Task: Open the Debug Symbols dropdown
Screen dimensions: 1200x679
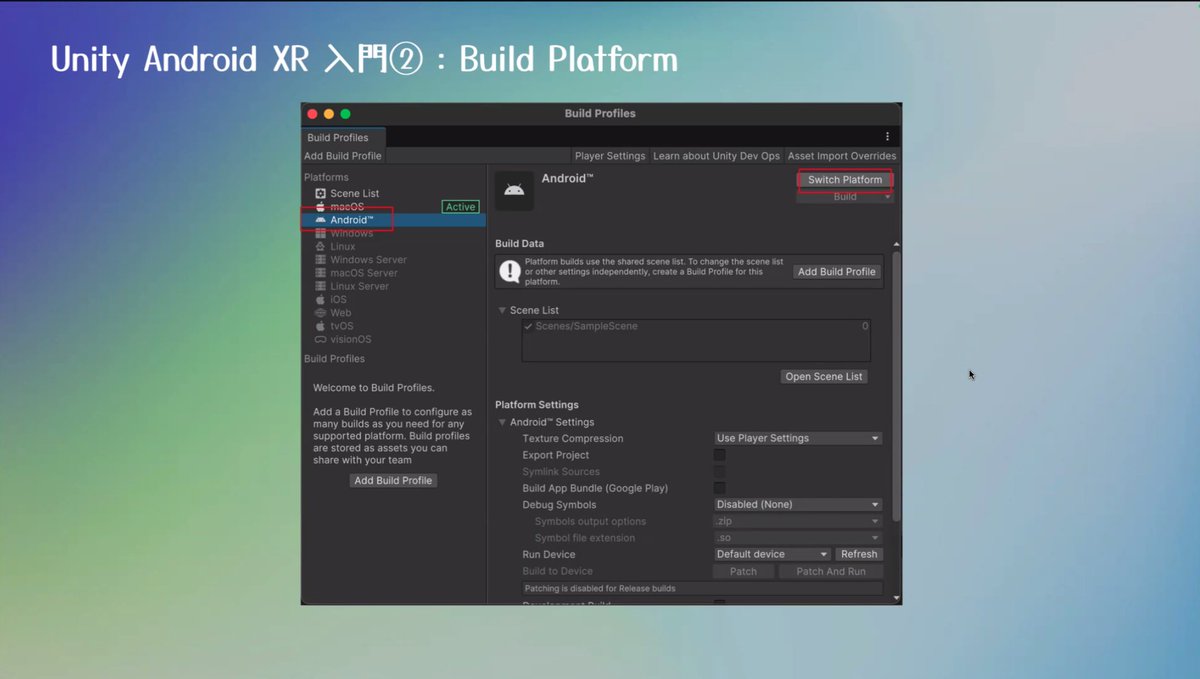Action: 797,504
